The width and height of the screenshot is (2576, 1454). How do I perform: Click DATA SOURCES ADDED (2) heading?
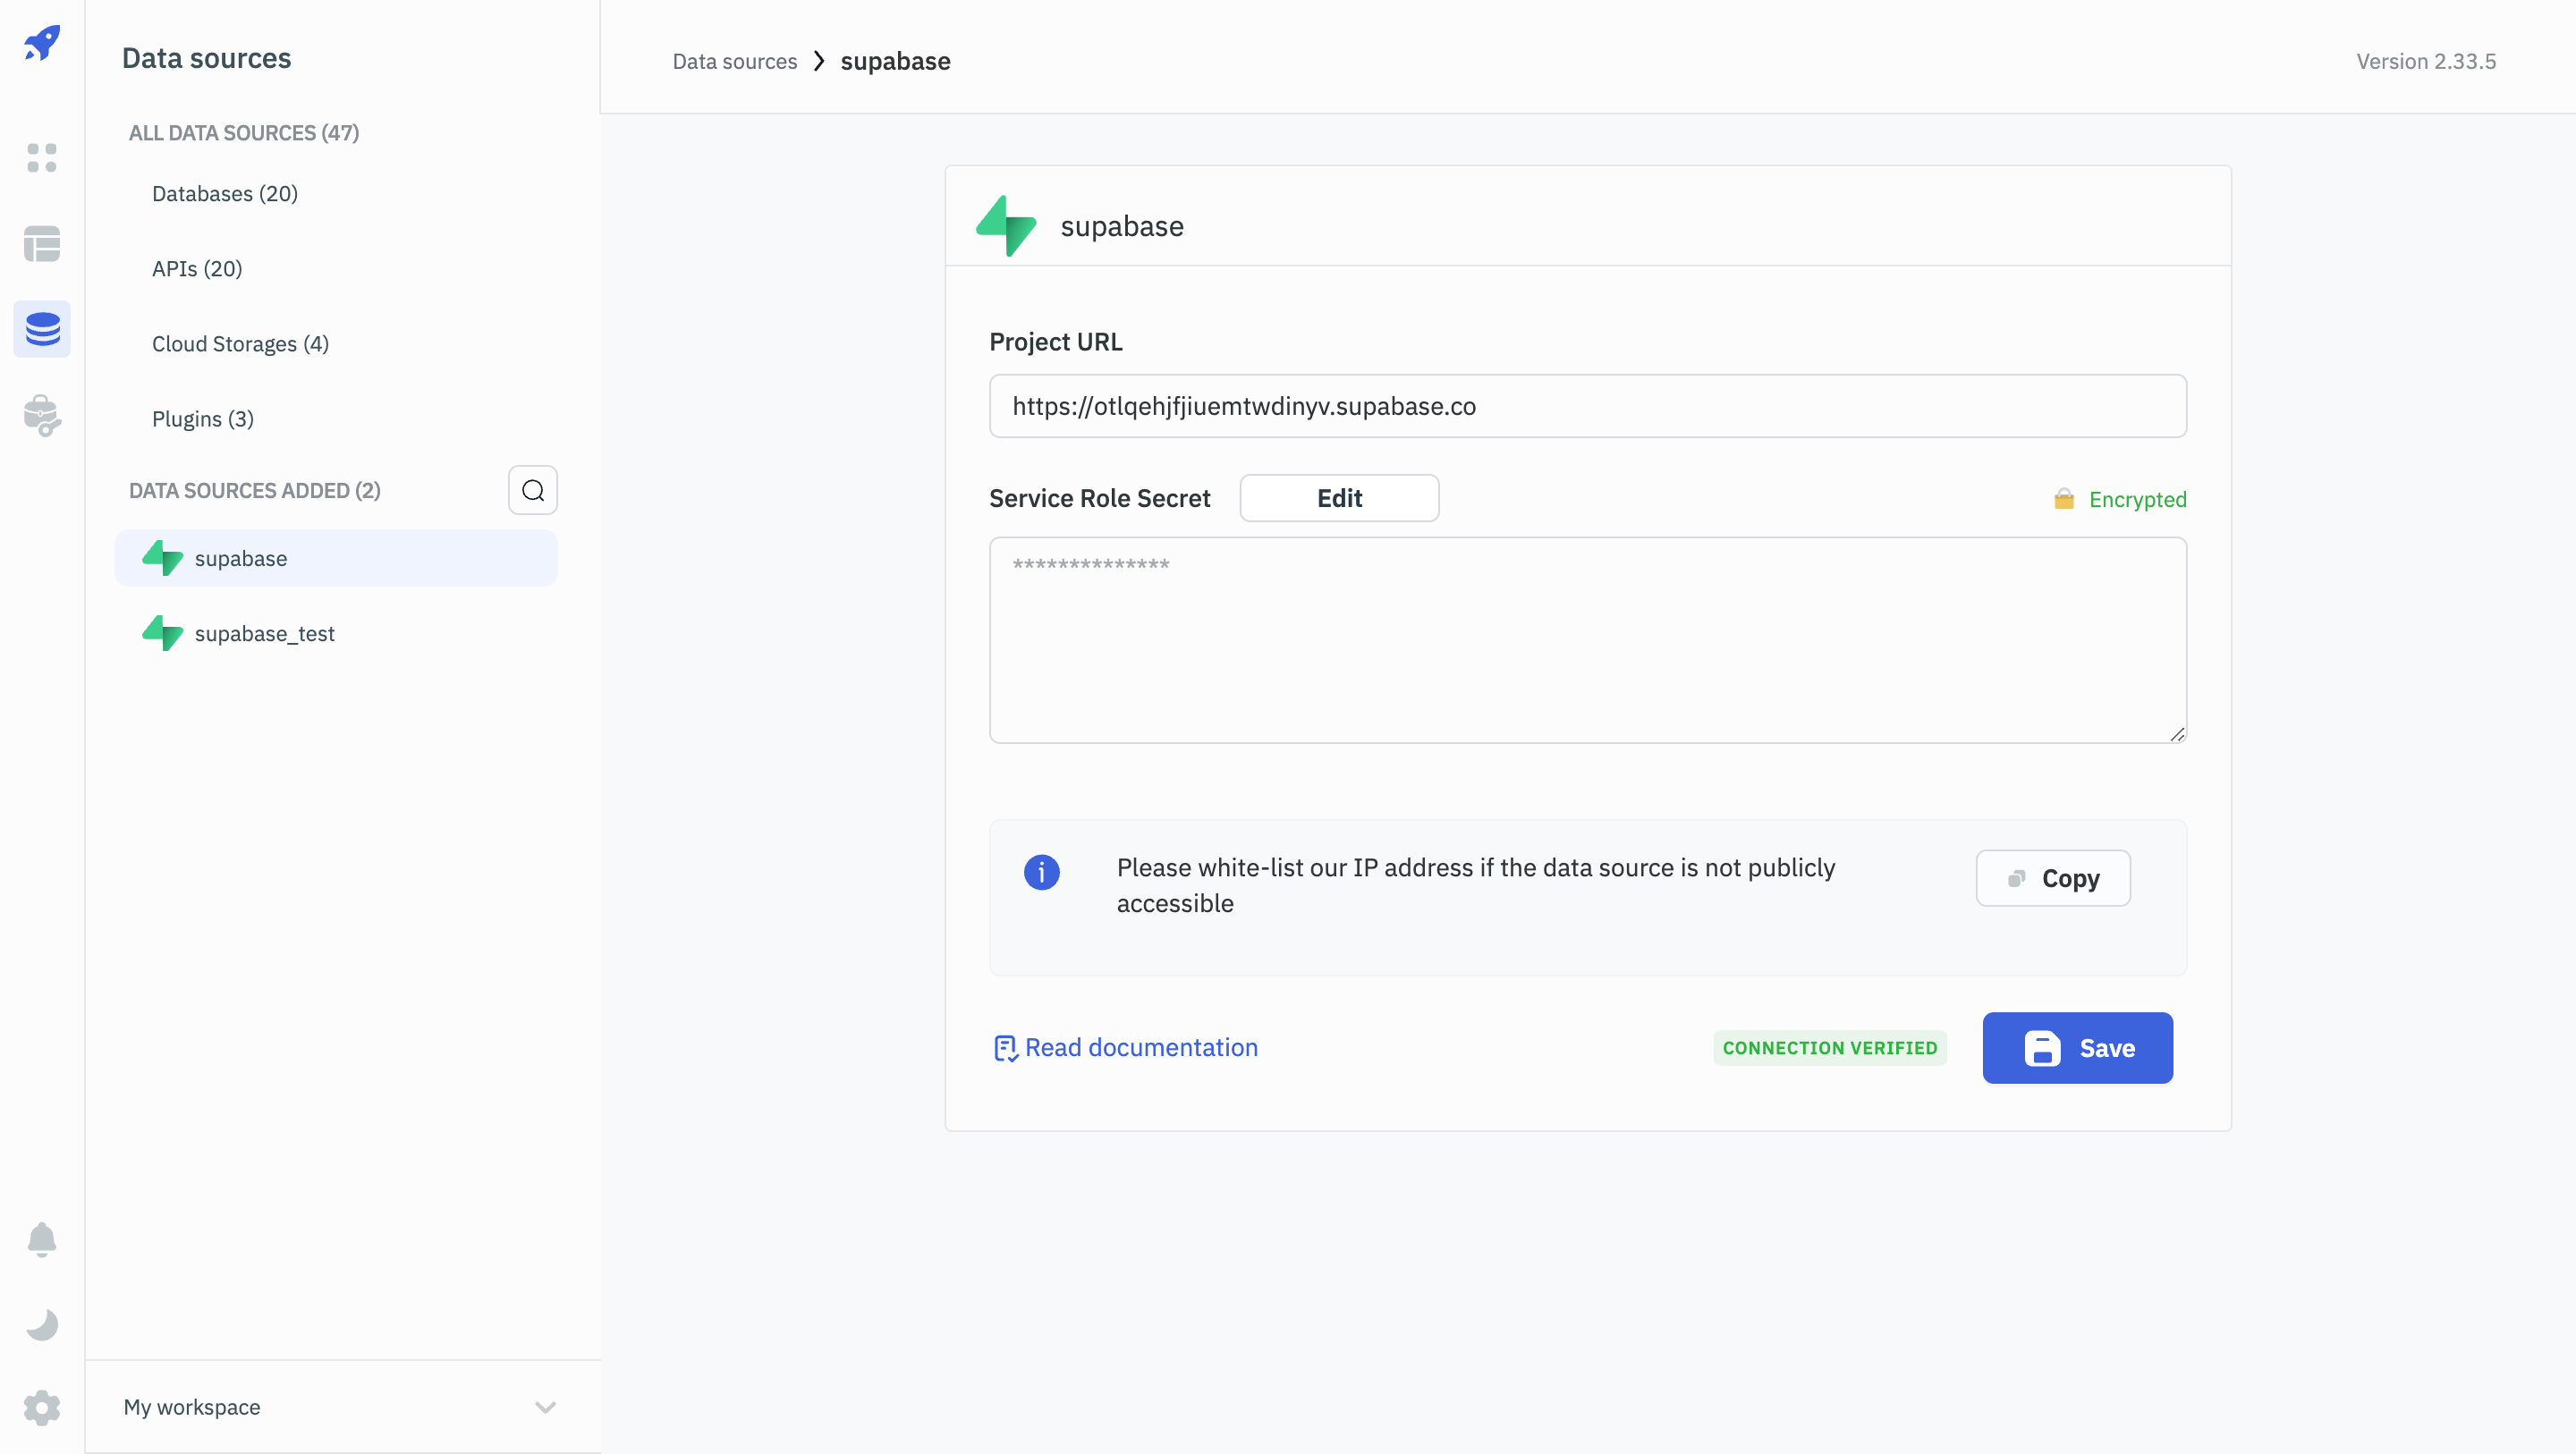click(x=255, y=490)
